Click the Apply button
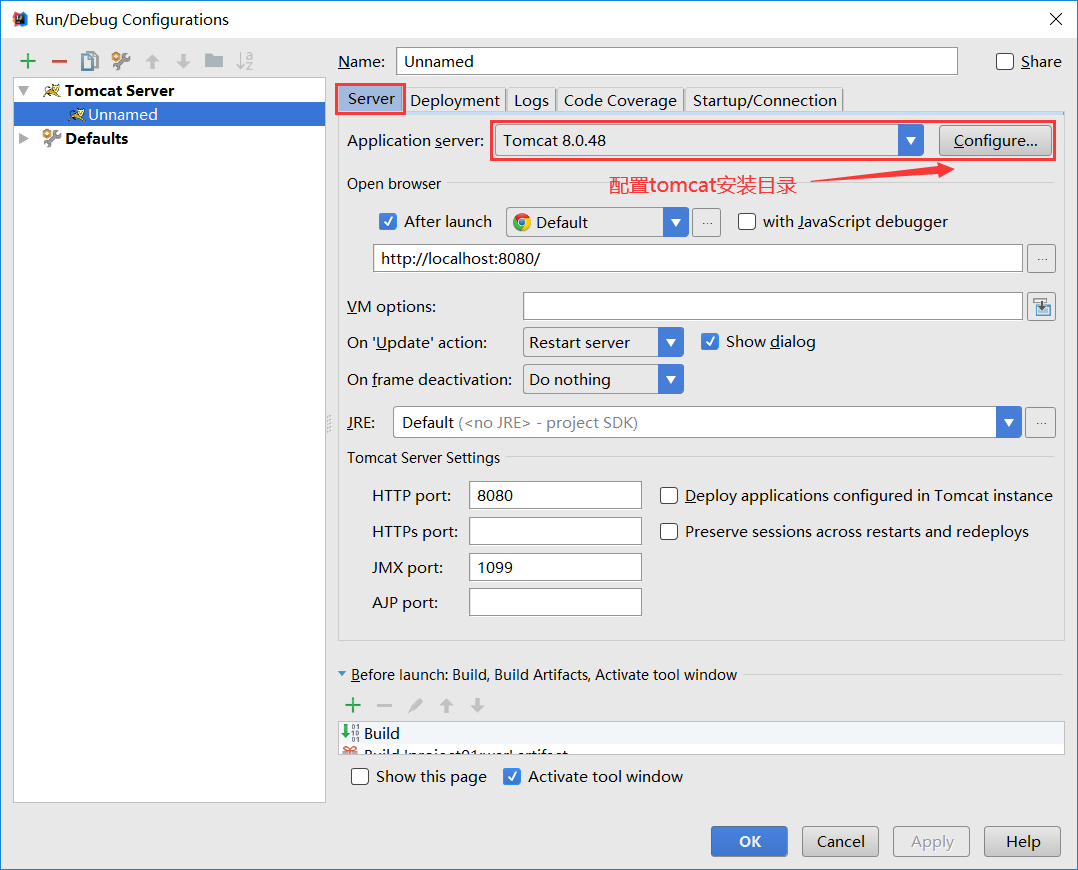 tap(932, 841)
